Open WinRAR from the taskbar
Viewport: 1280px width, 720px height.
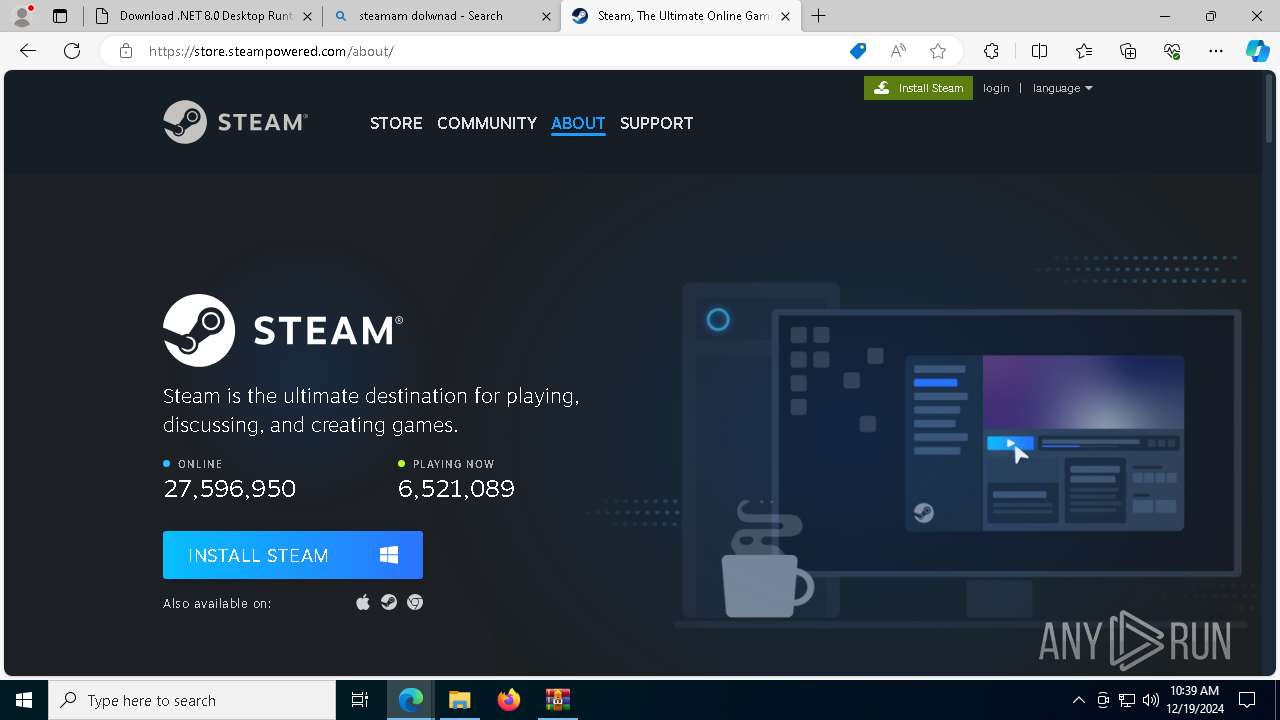557,700
